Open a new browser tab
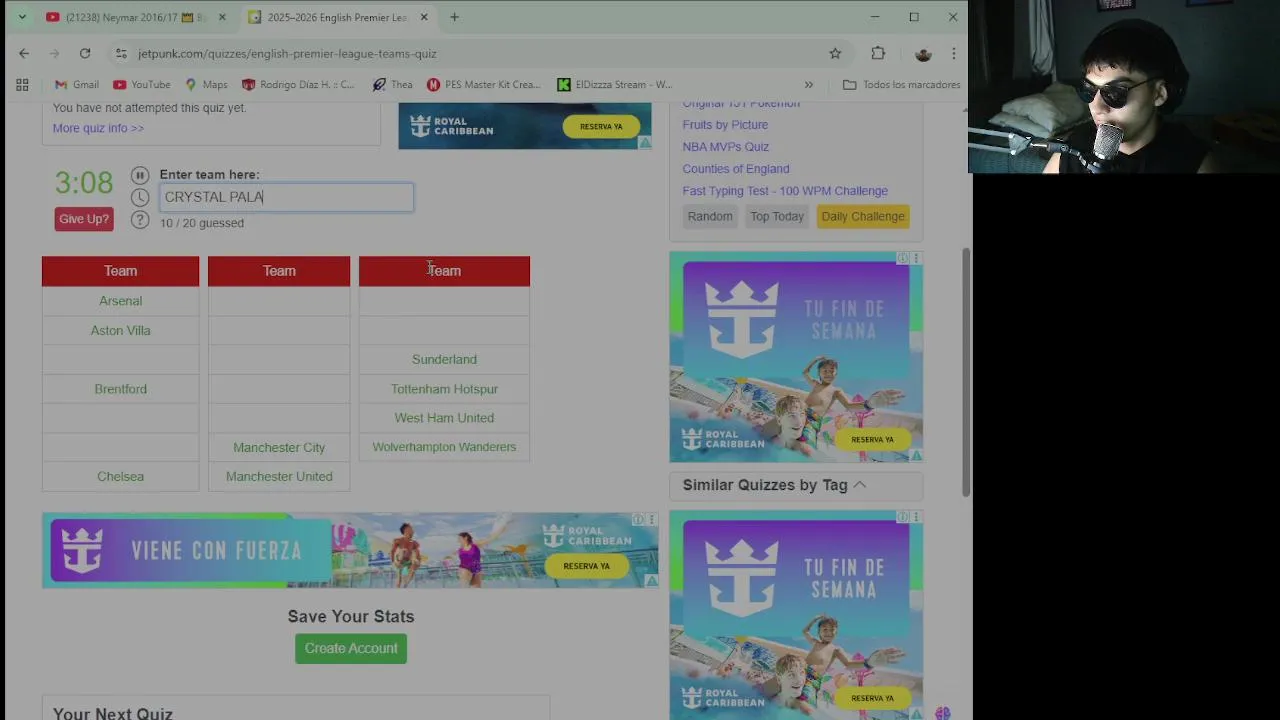Viewport: 1280px width, 720px height. 454,17
